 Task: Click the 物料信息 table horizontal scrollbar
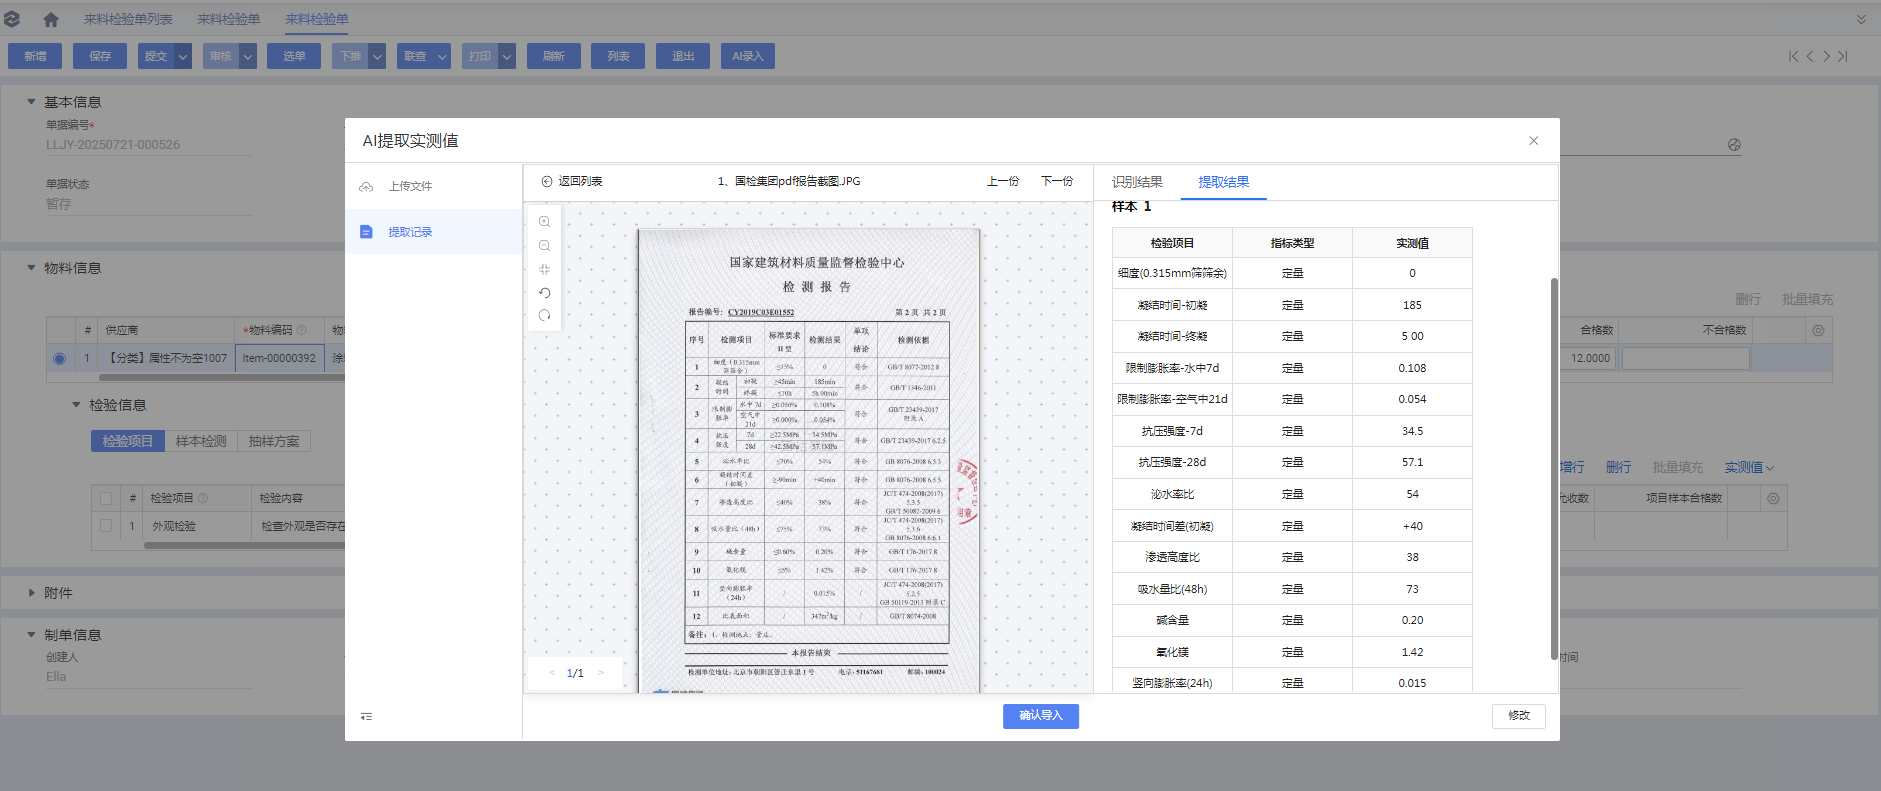coord(222,377)
